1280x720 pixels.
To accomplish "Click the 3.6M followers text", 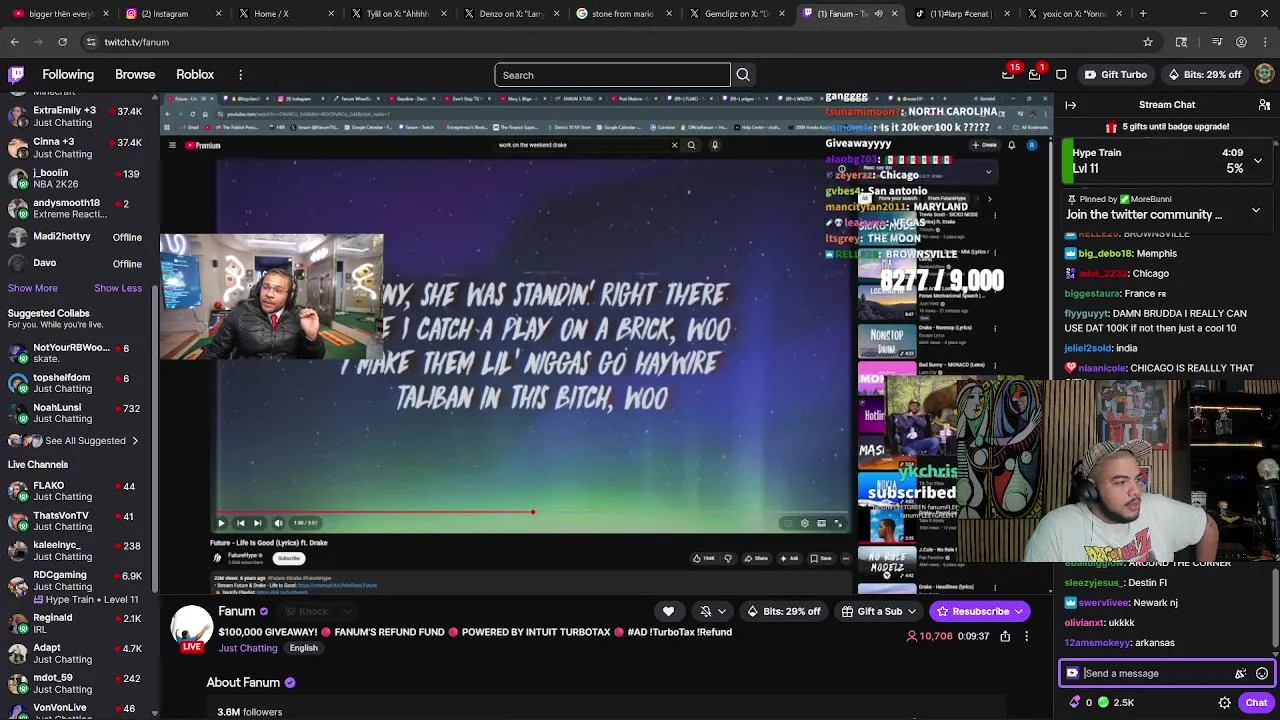I will click(249, 712).
